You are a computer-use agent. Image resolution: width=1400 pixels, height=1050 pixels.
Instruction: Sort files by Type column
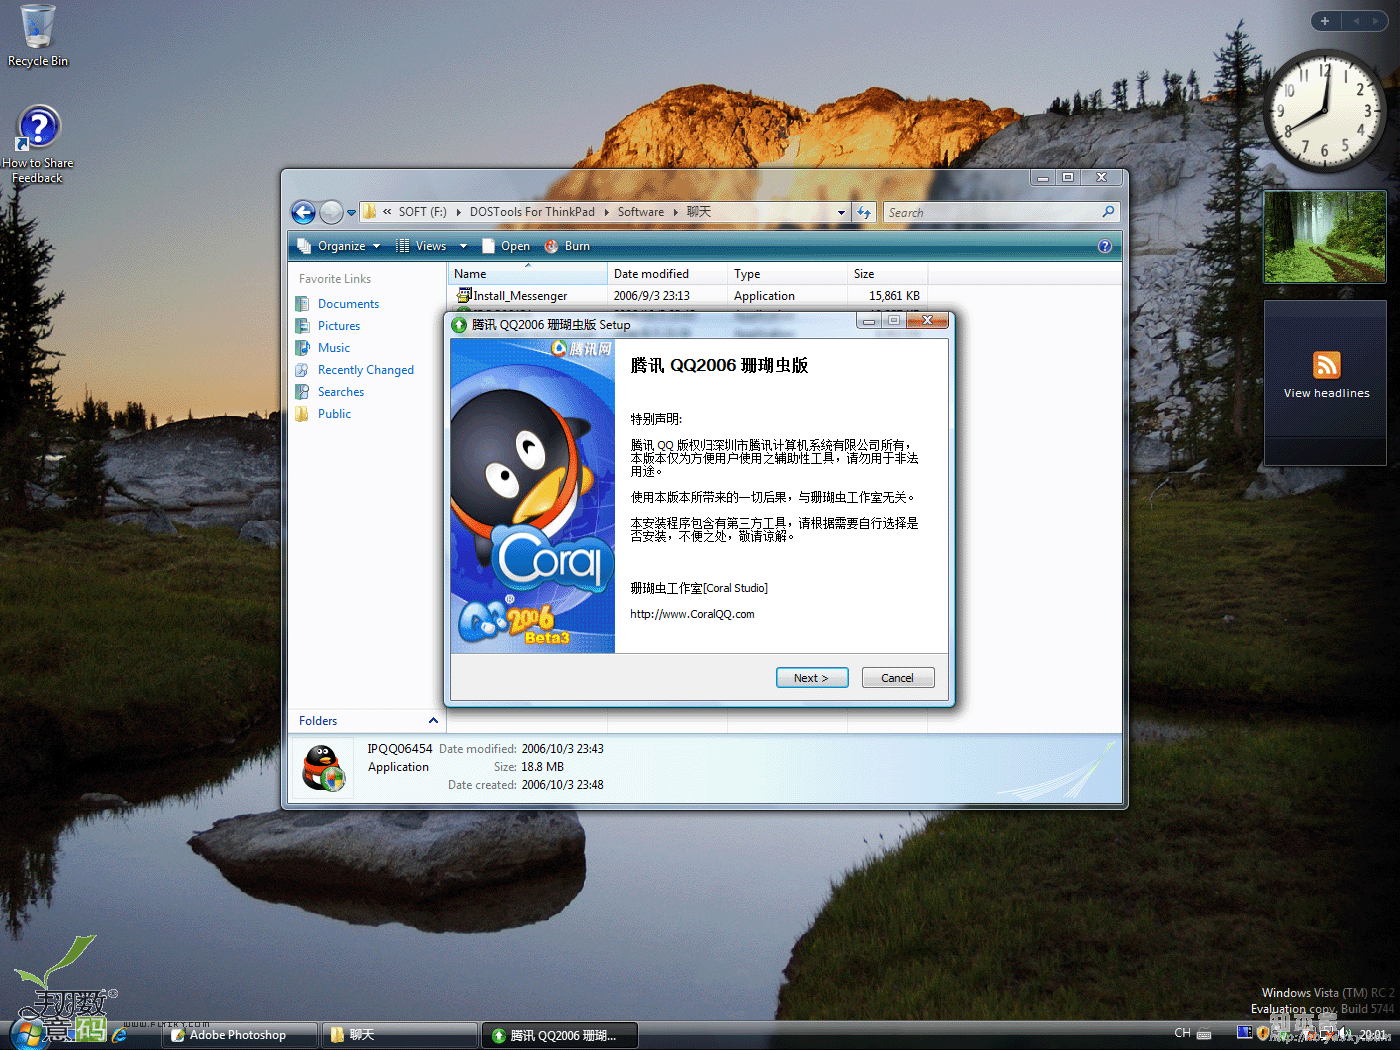[787, 274]
